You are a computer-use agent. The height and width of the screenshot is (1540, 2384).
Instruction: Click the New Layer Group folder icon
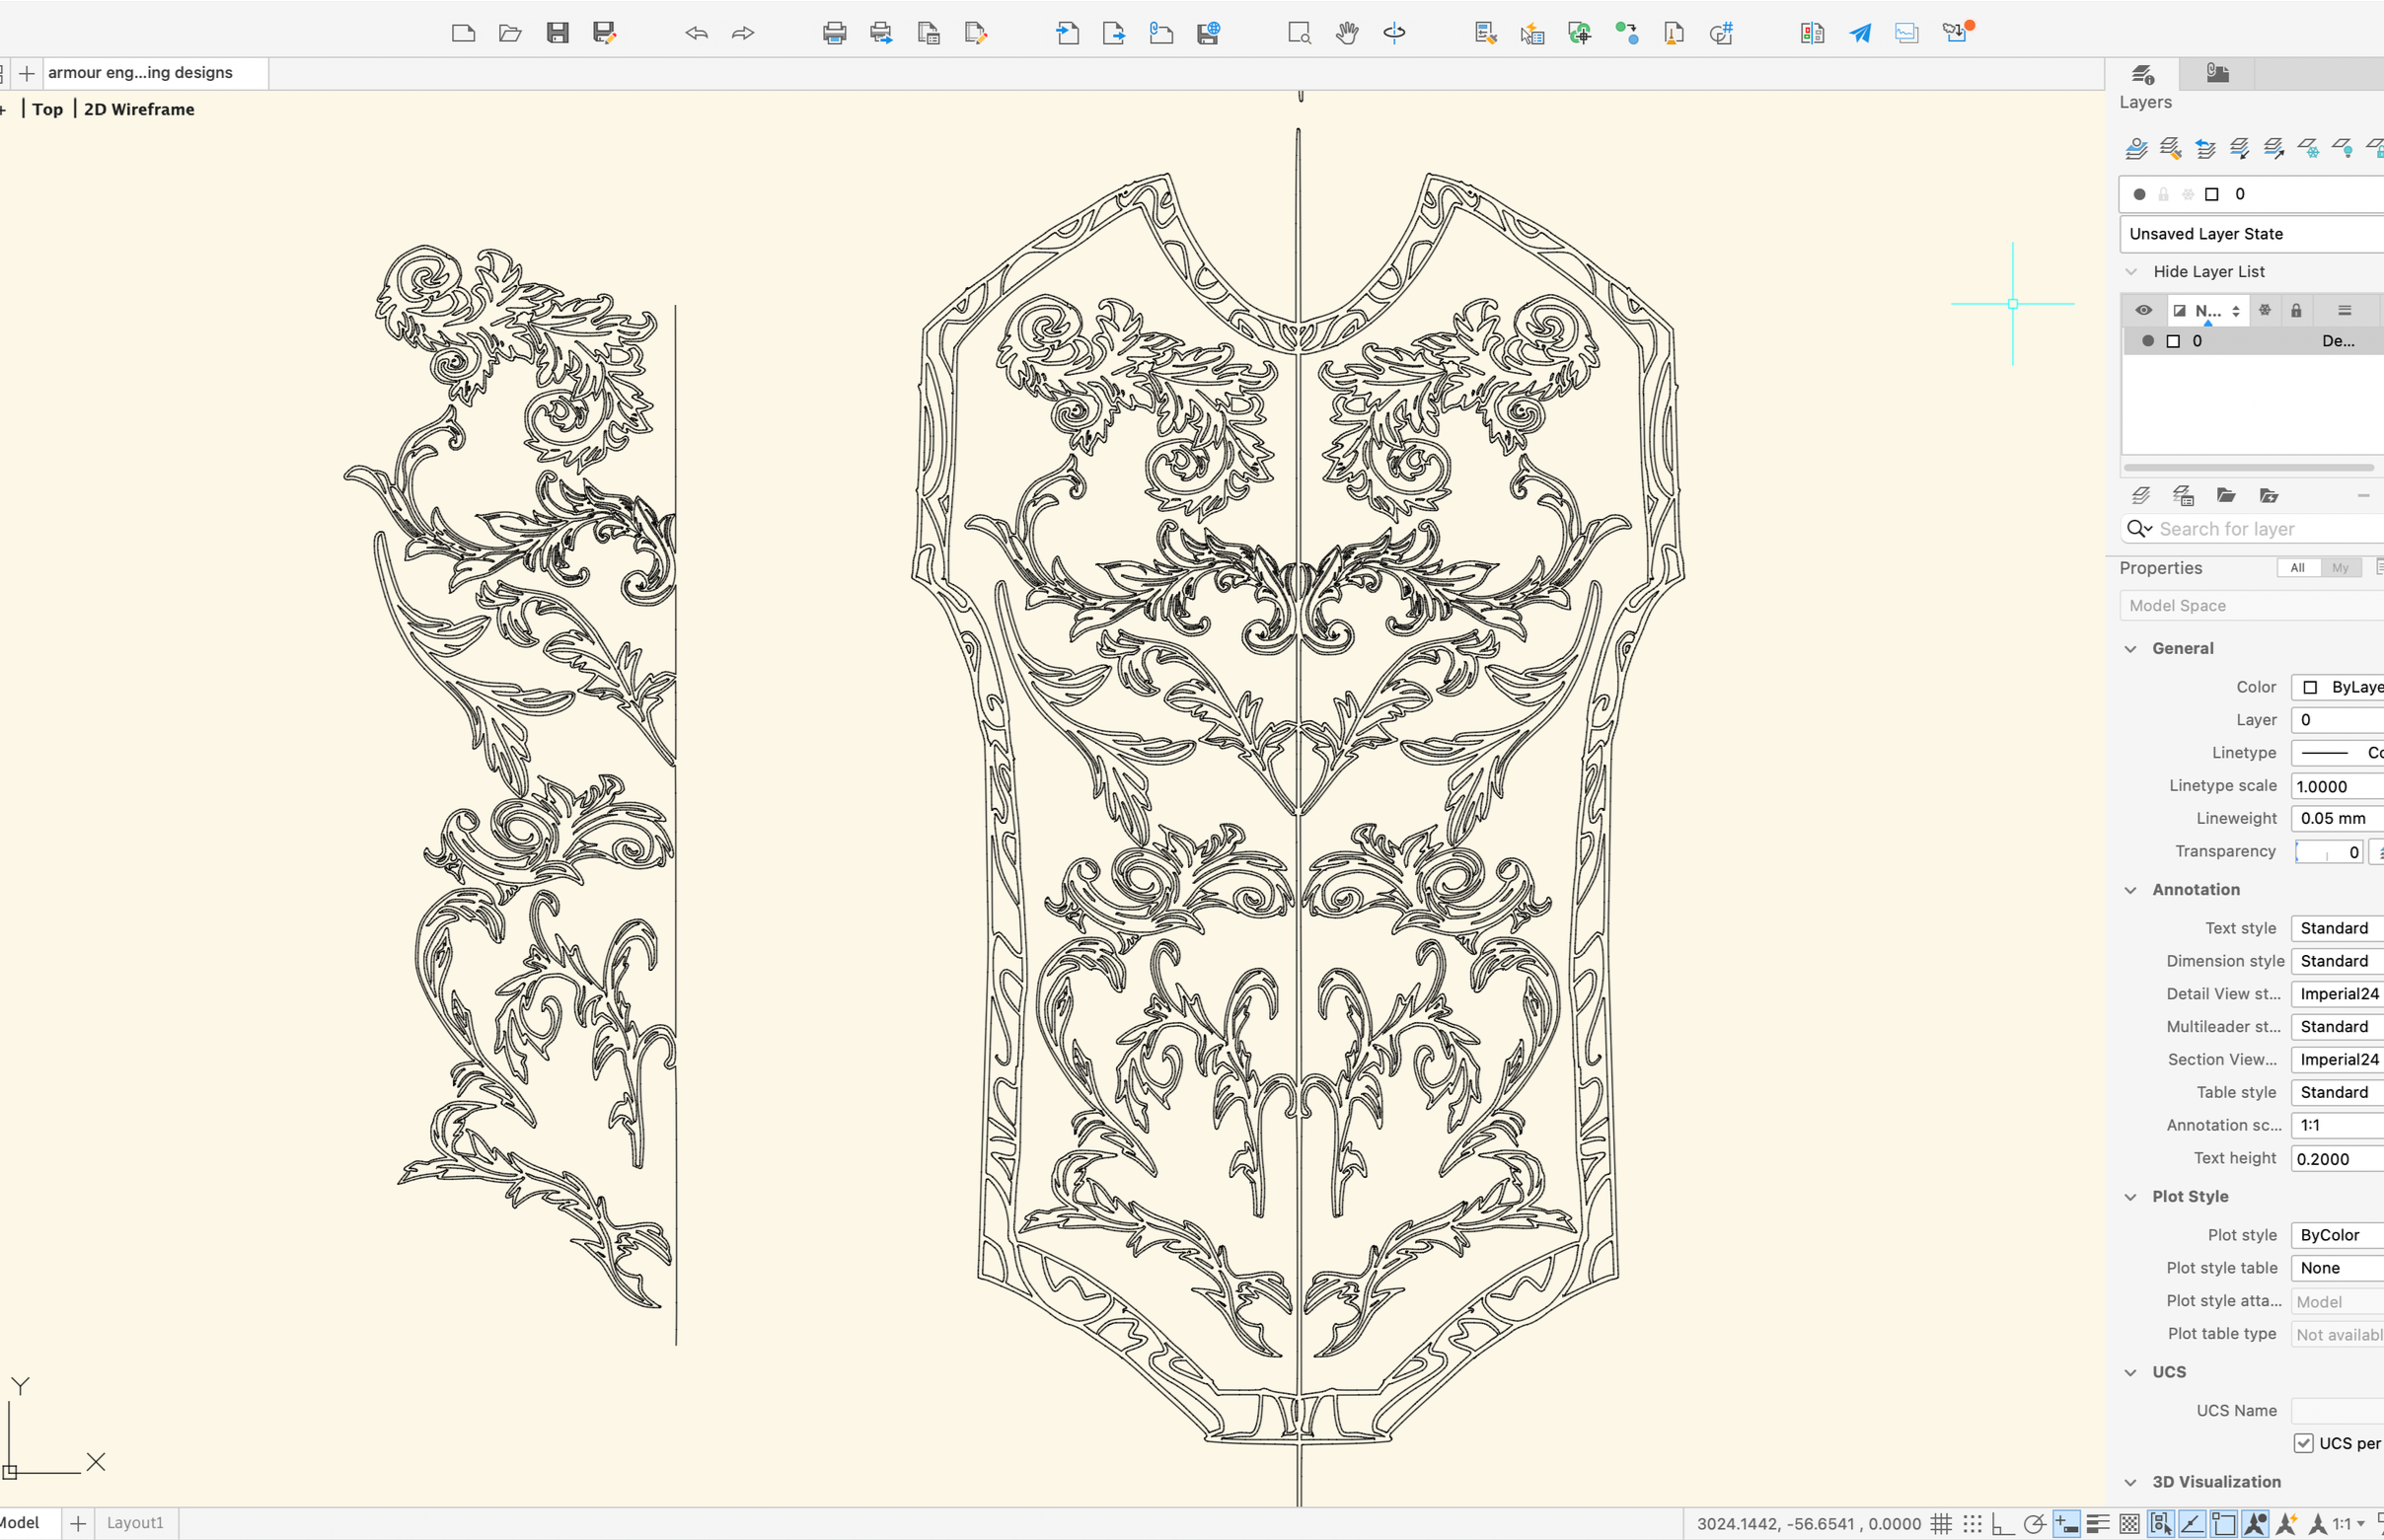tap(2226, 495)
